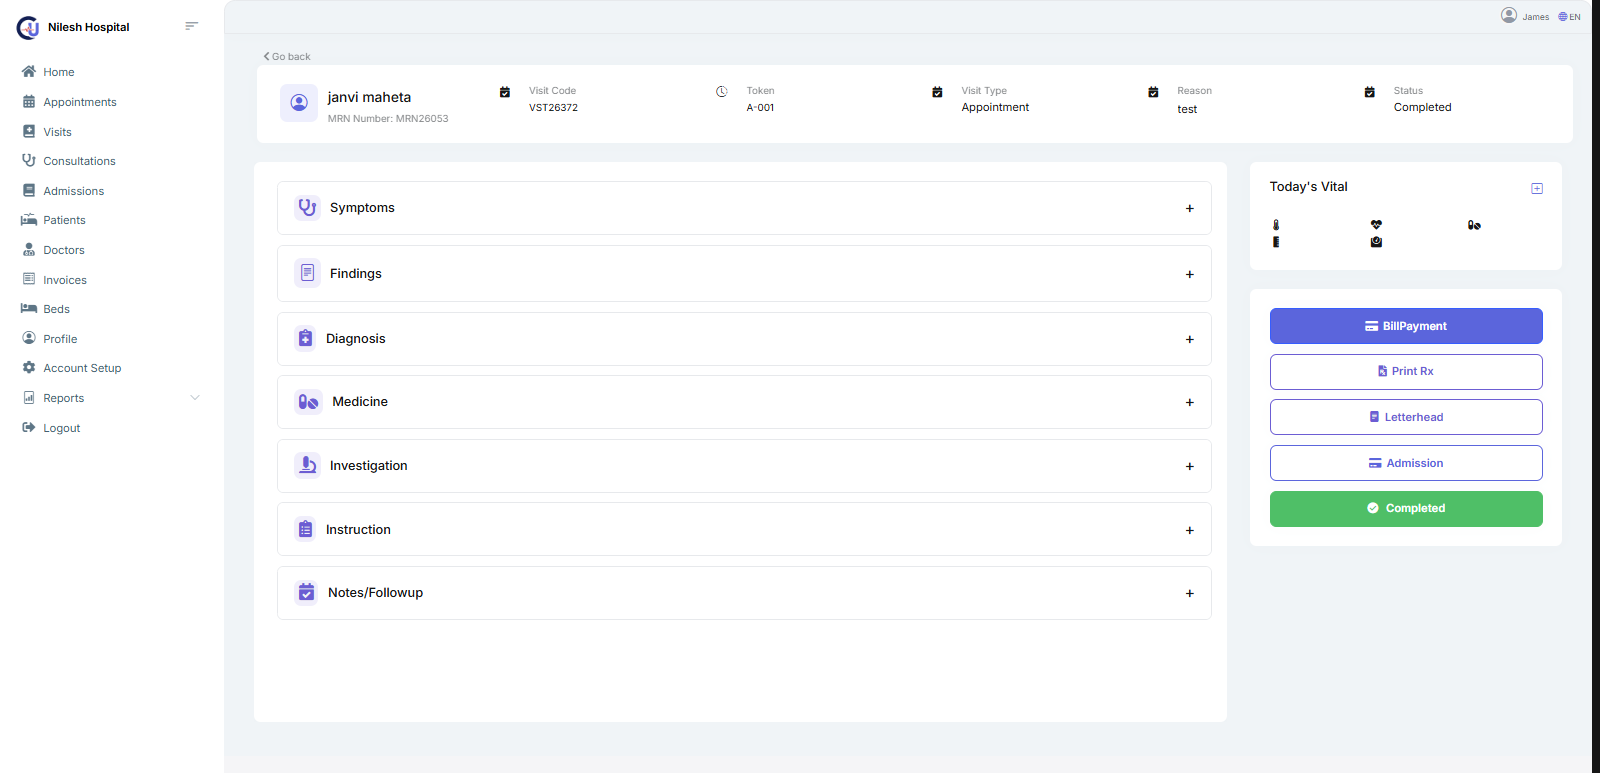Click the Doctors icon in sidebar

[29, 250]
